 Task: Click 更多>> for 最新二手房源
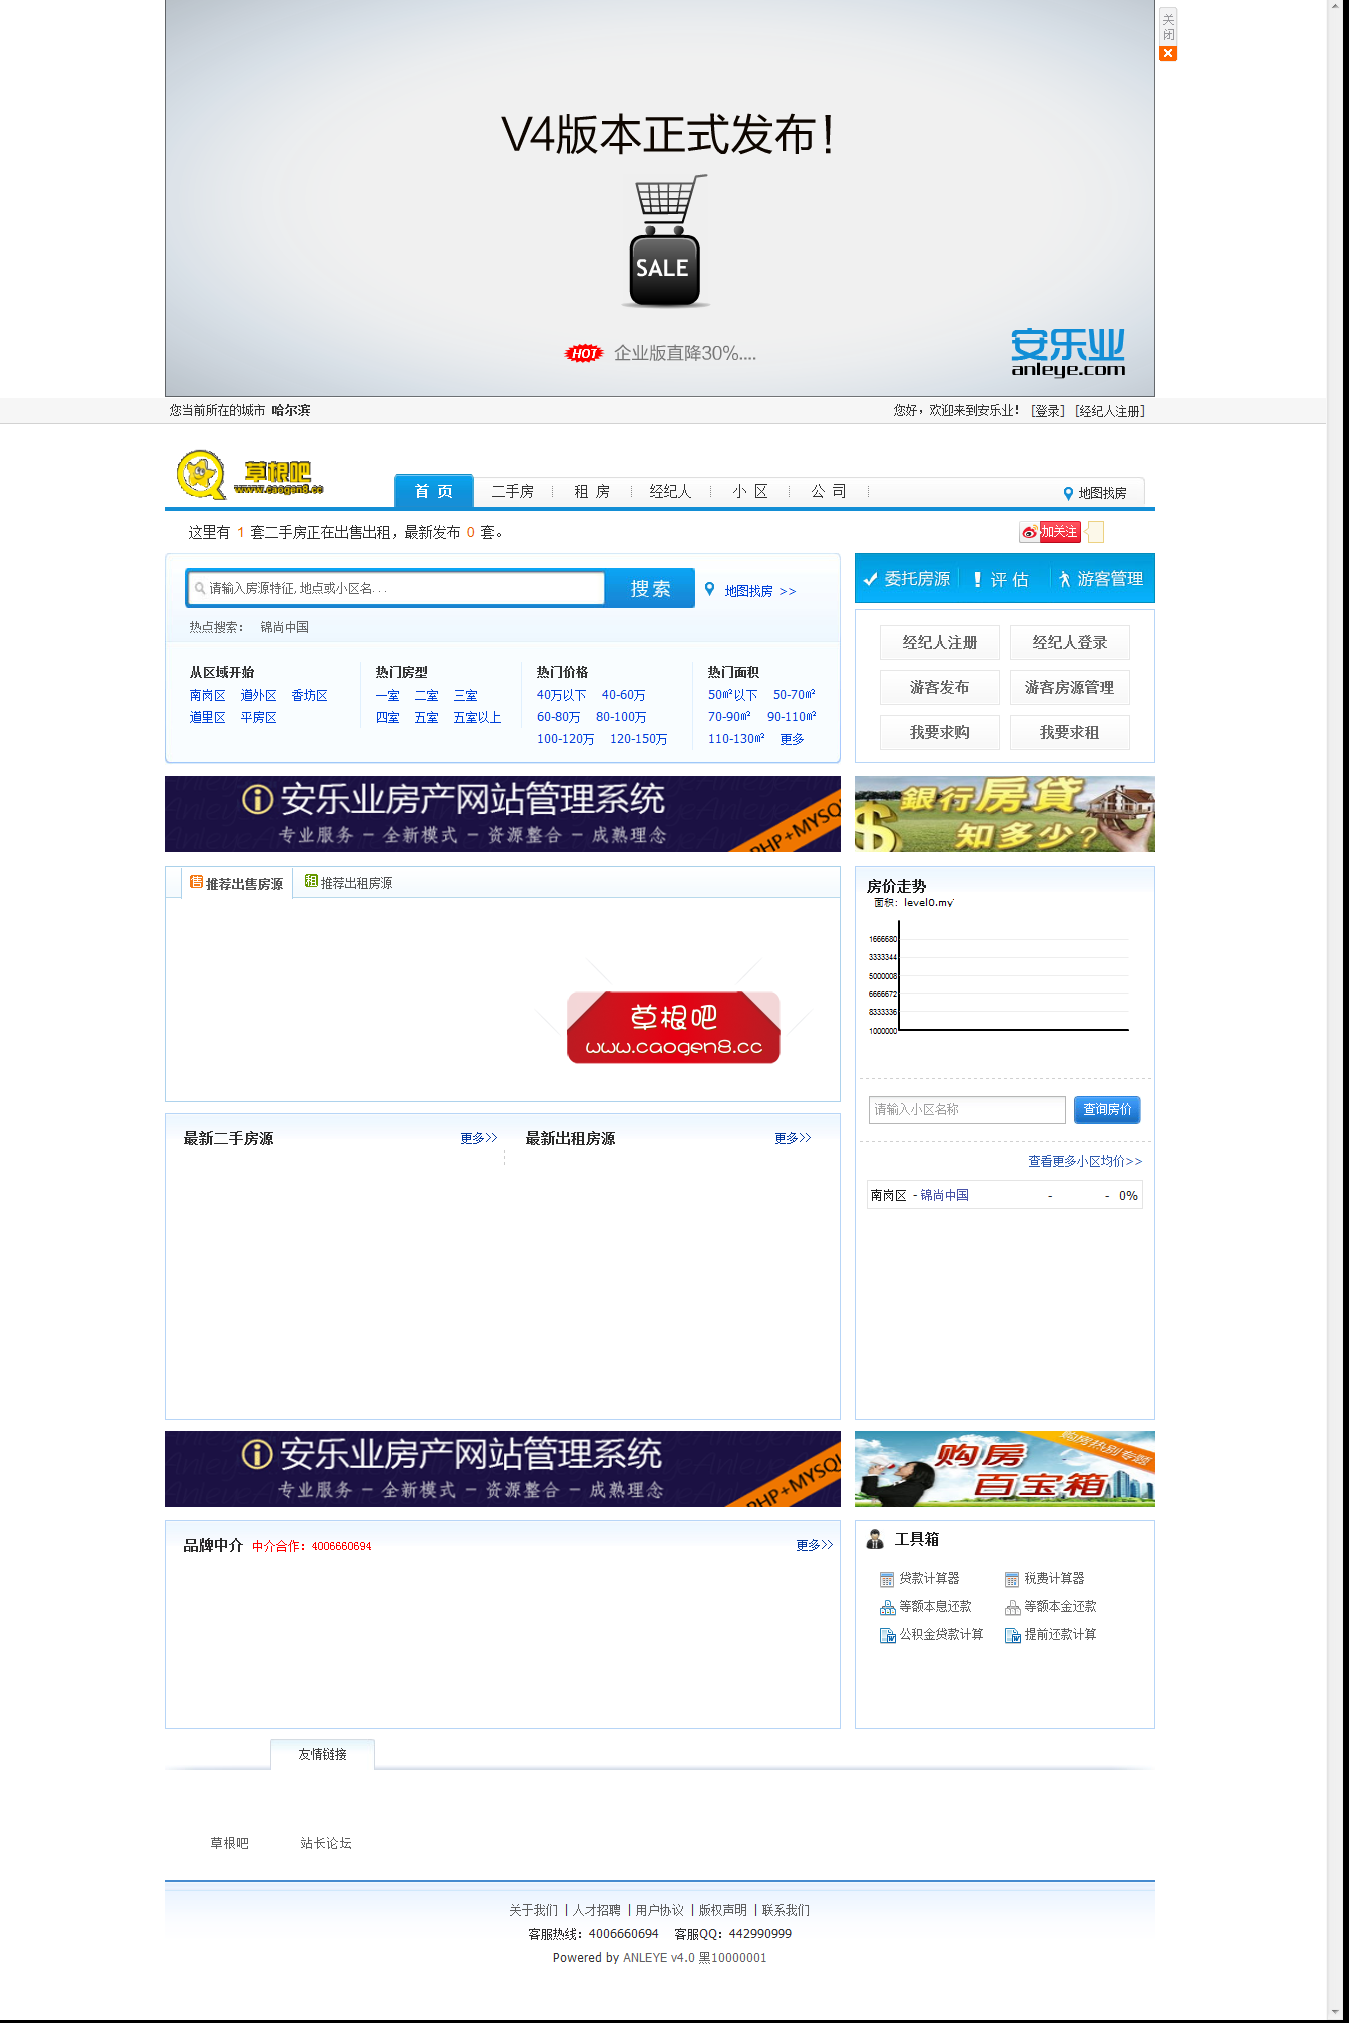tap(478, 1138)
